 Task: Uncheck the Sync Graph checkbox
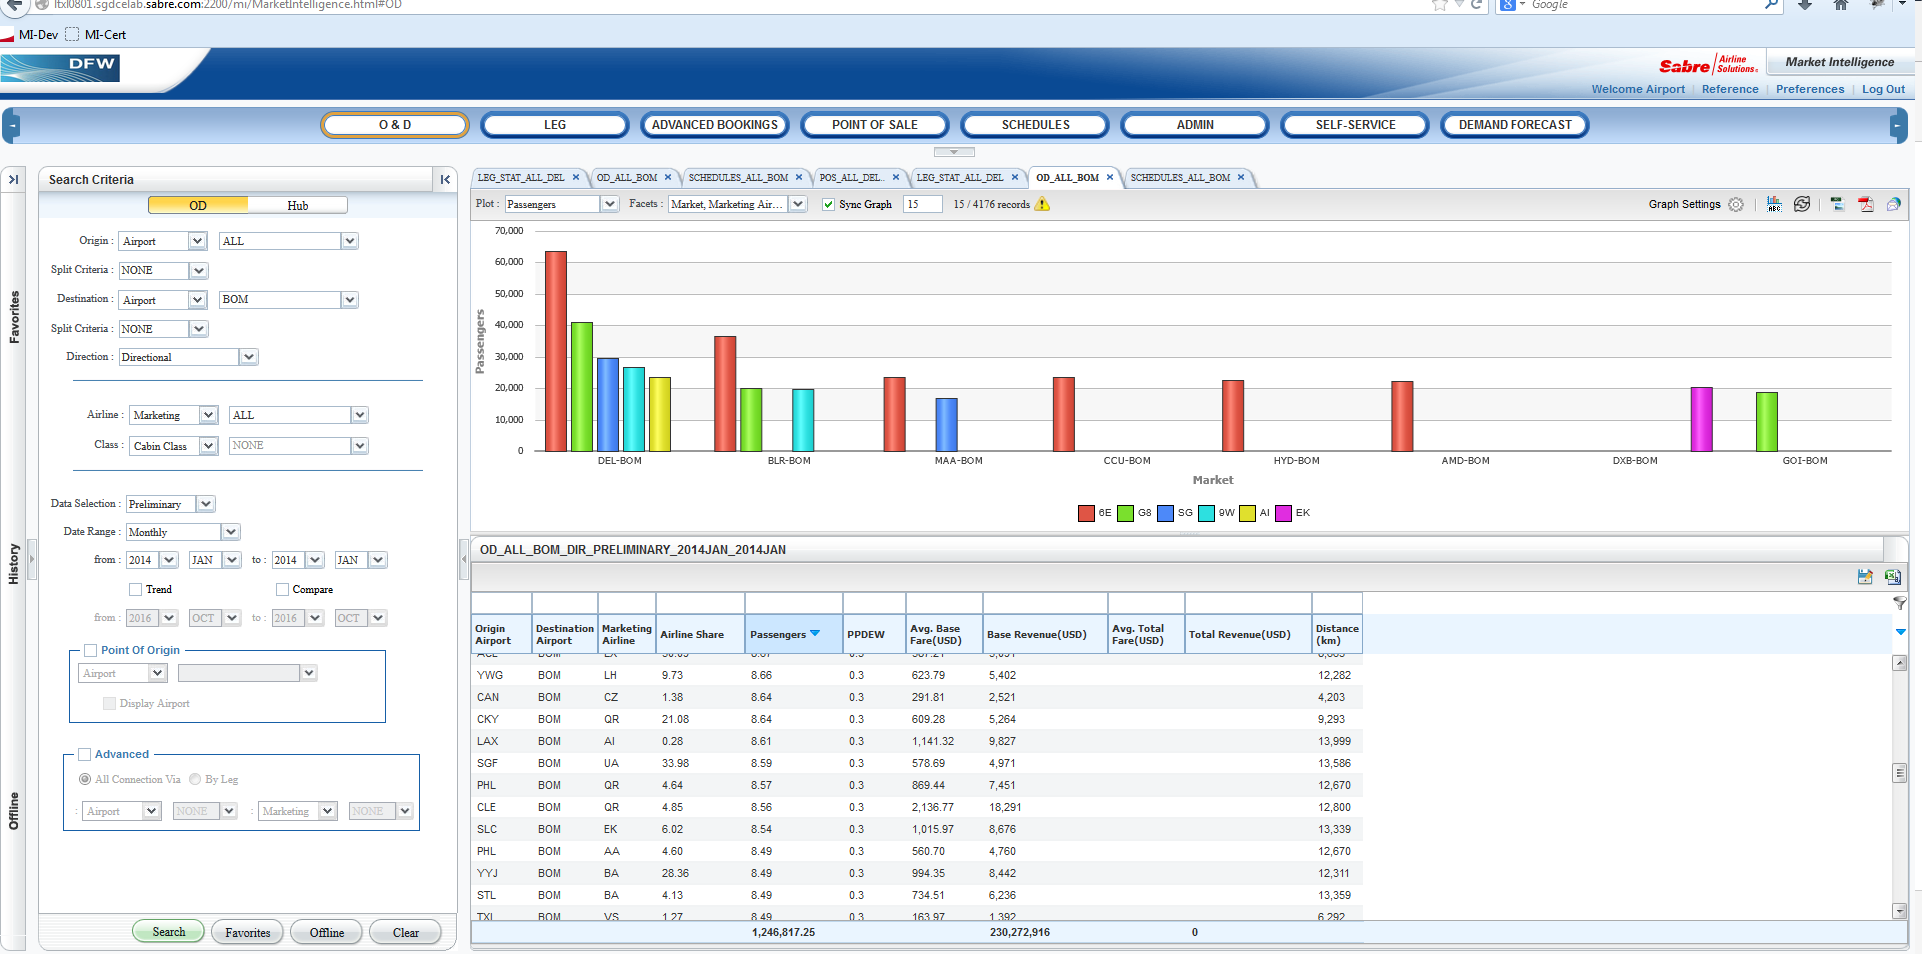tap(828, 205)
